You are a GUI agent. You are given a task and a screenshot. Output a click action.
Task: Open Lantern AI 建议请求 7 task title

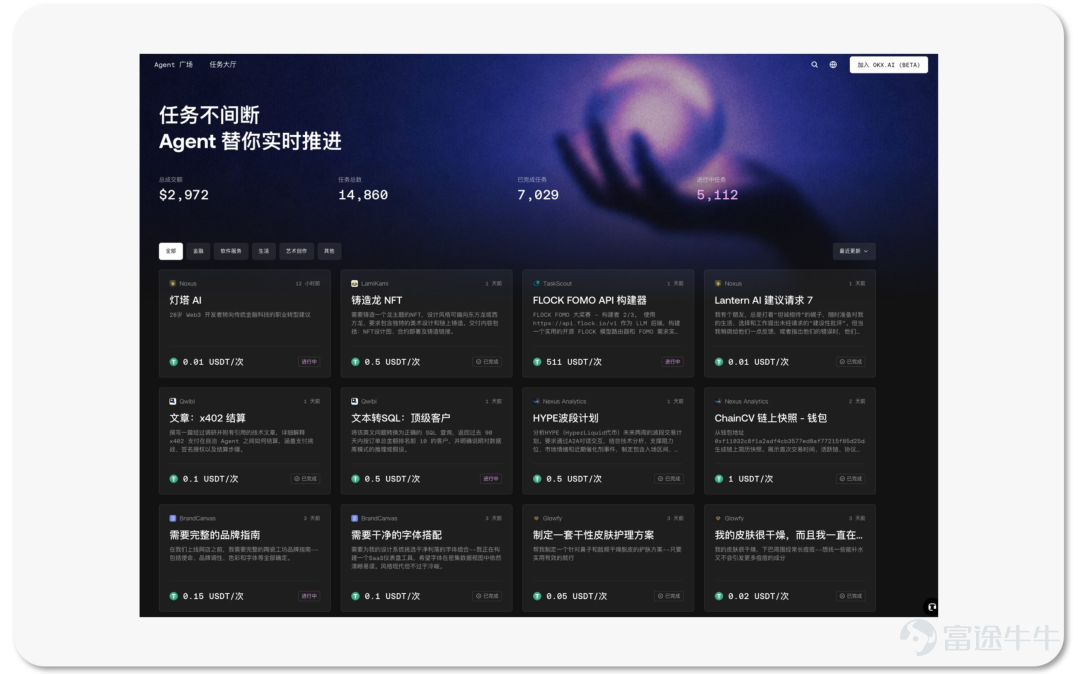point(764,301)
